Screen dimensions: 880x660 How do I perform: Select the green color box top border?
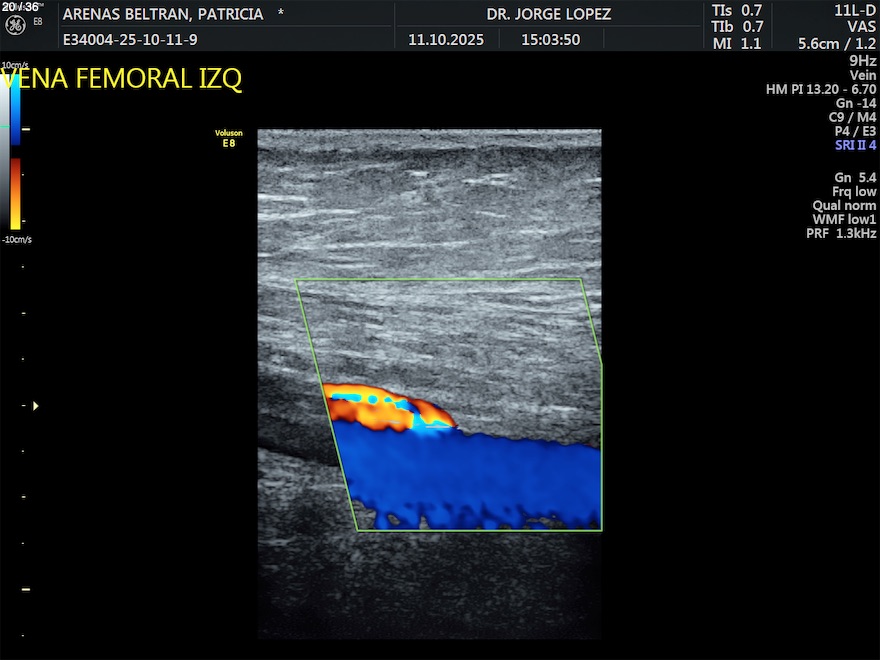tap(440, 280)
